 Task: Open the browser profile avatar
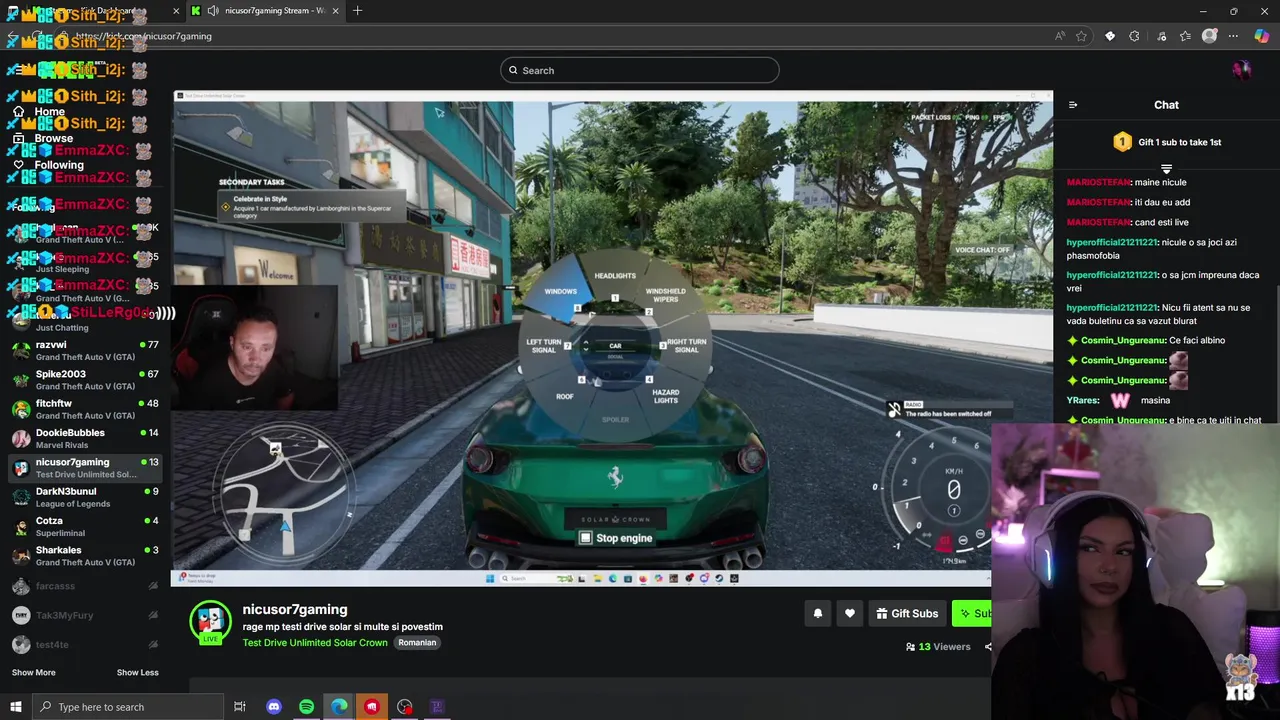(1210, 36)
